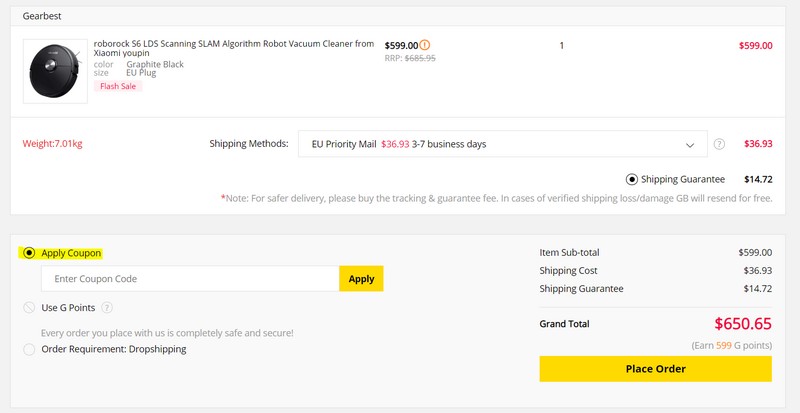Click the item quantity value 1
Image resolution: width=800 pixels, height=413 pixels.
562,45
